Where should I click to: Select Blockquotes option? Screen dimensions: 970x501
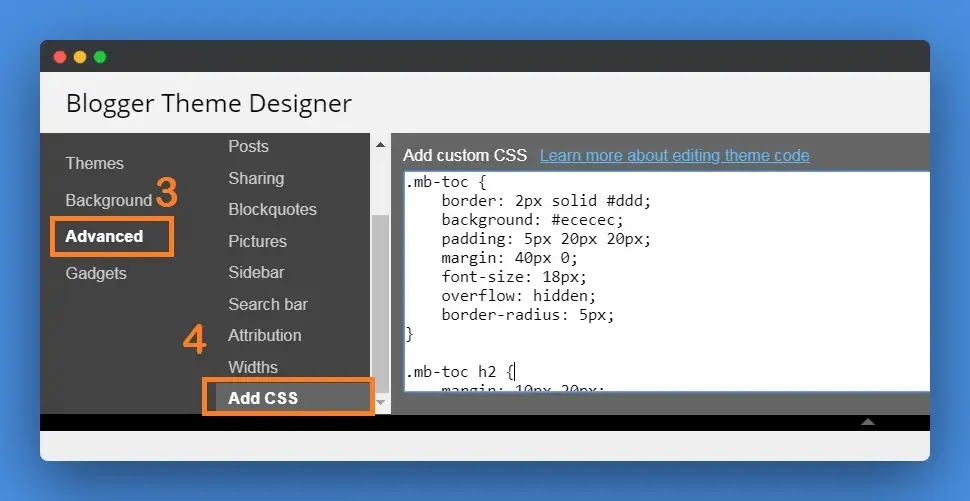point(272,210)
